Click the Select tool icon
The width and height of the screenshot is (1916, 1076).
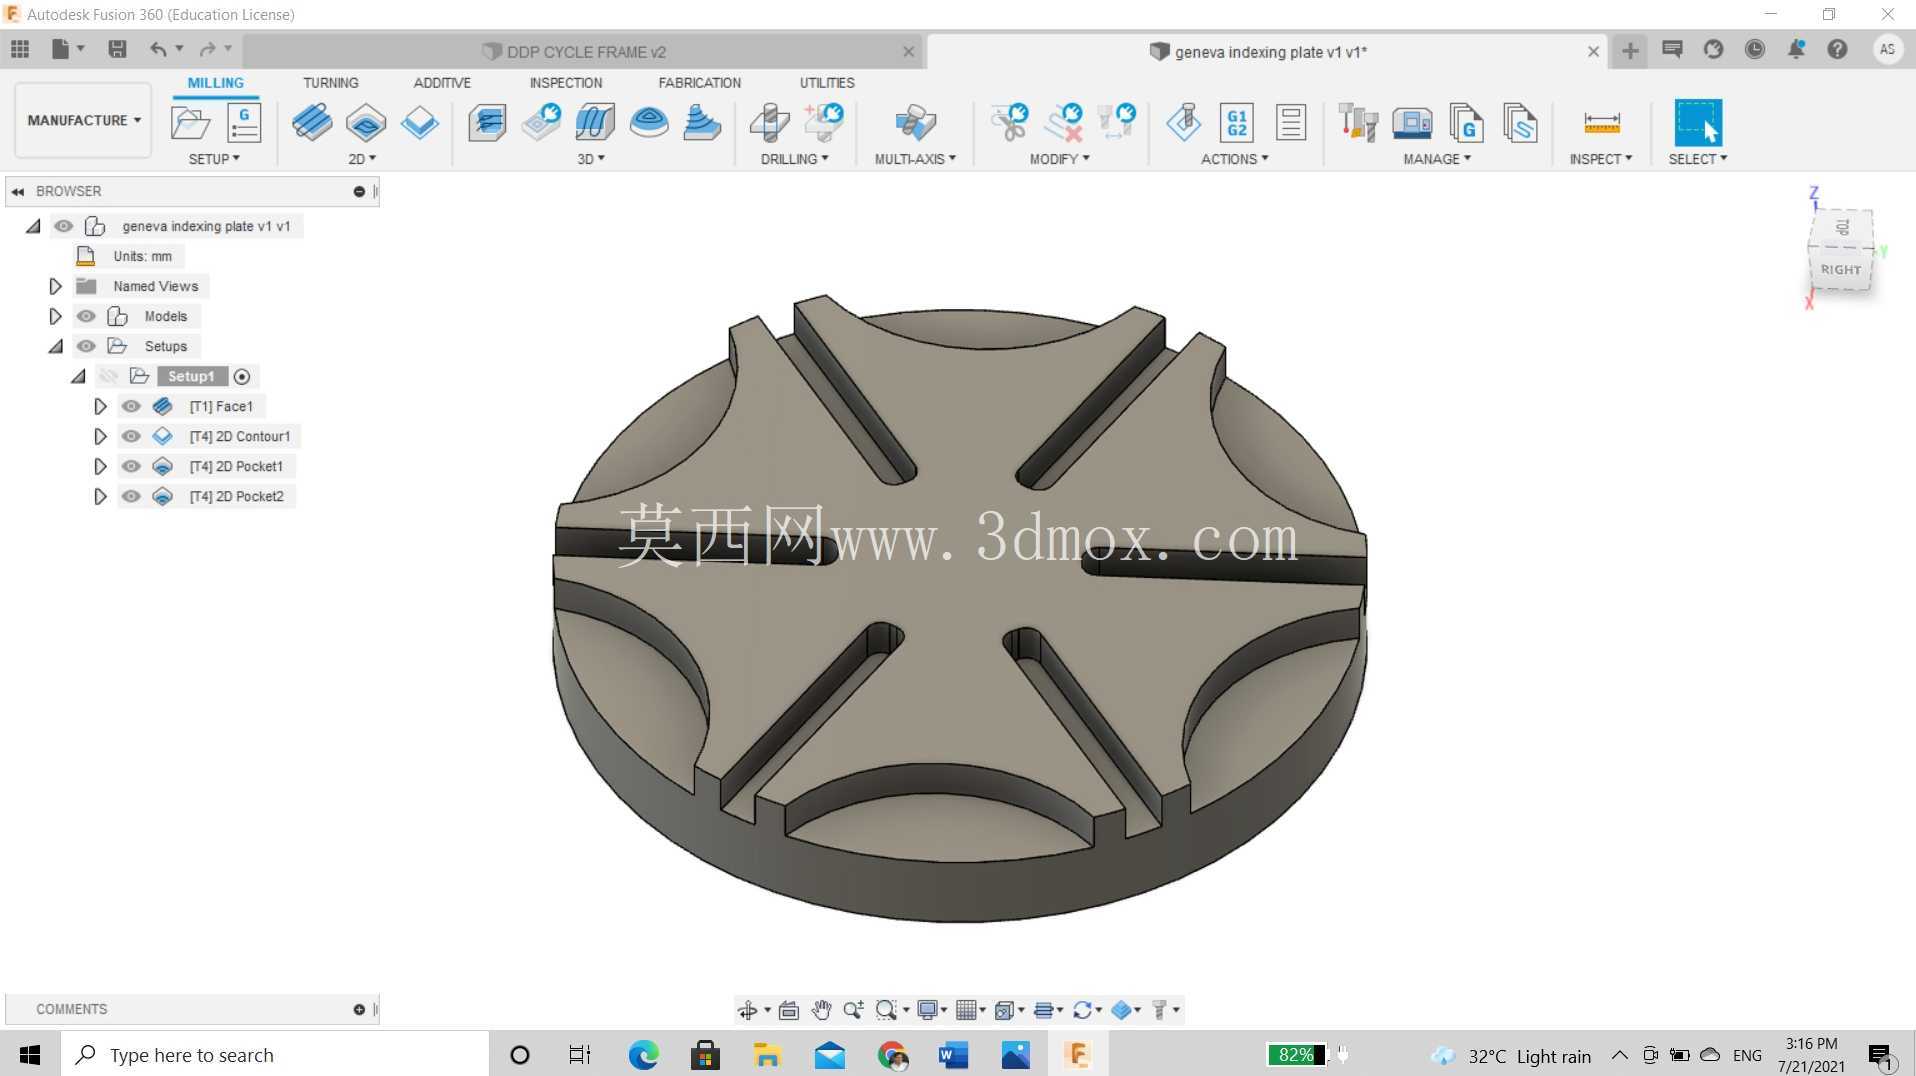[1698, 123]
